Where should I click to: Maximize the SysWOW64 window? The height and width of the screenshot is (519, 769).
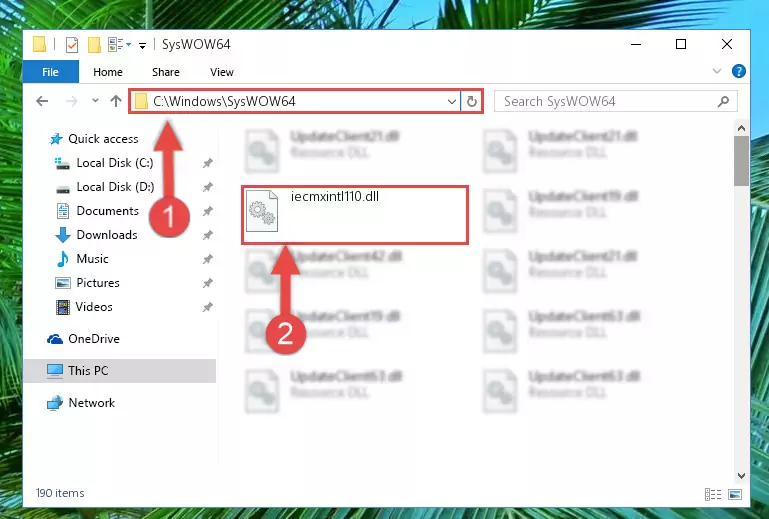681,44
